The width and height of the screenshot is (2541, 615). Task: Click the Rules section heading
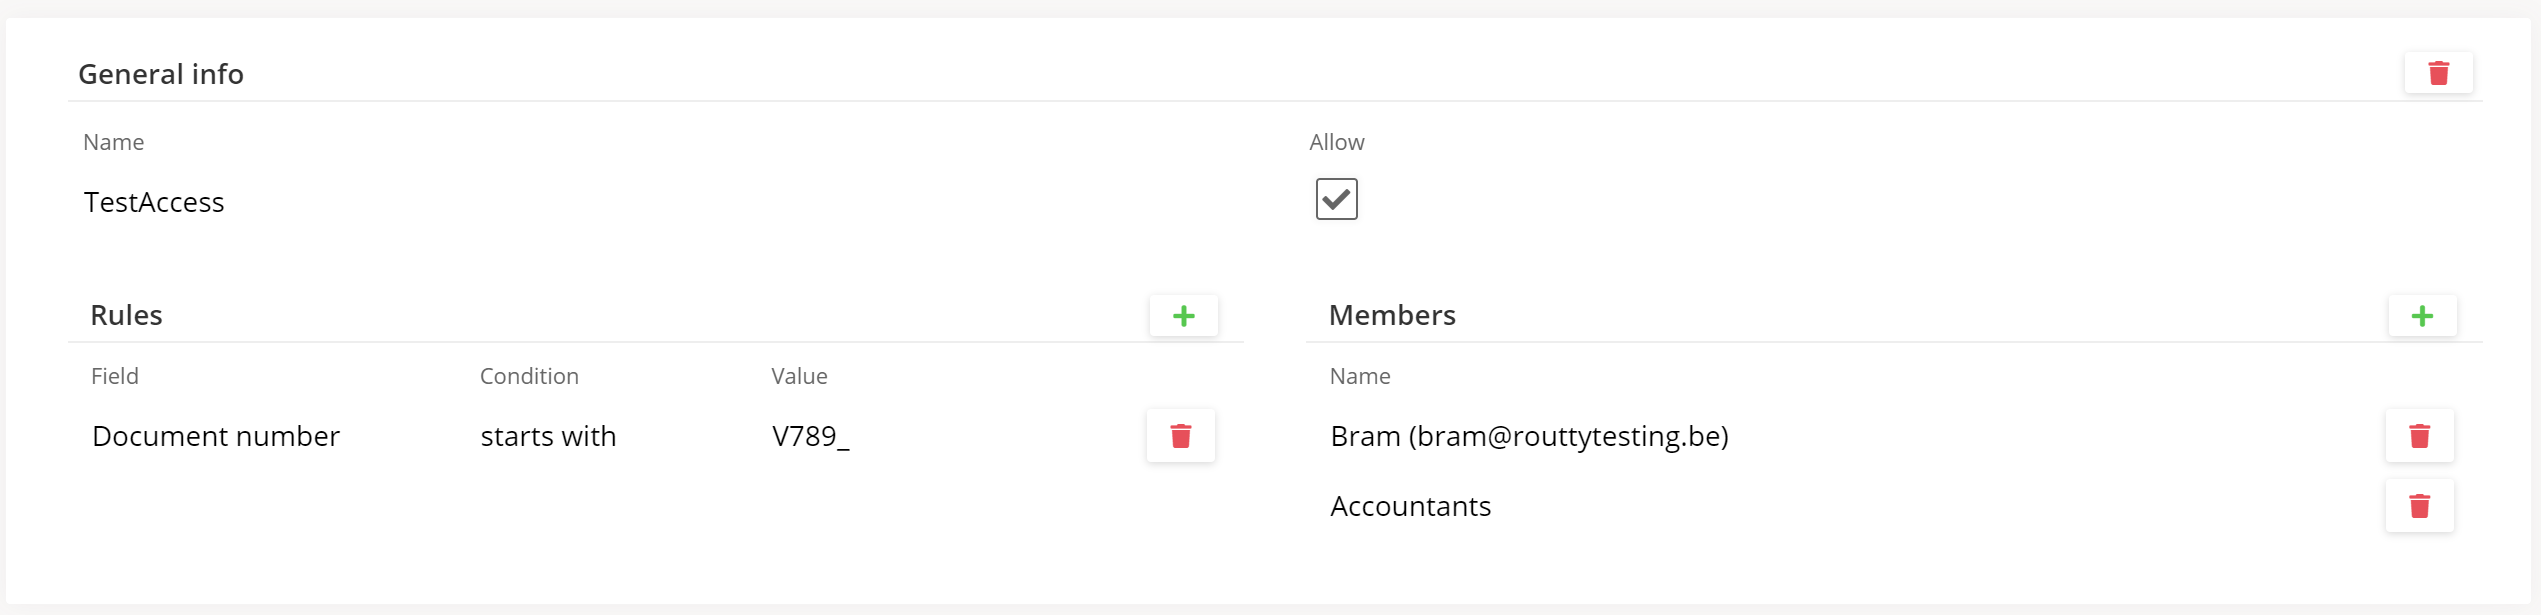[126, 315]
